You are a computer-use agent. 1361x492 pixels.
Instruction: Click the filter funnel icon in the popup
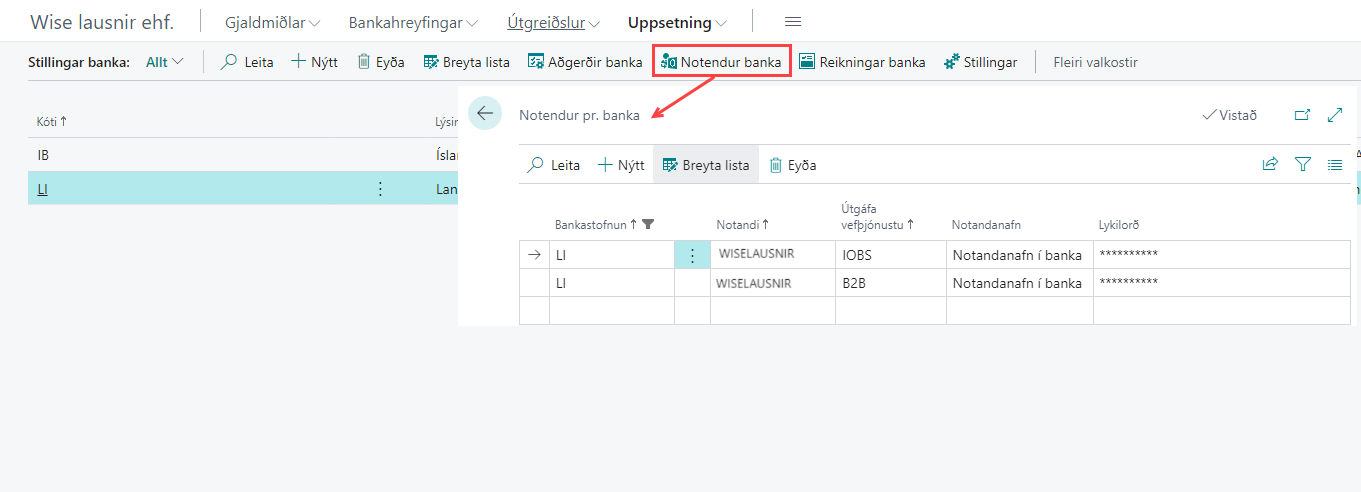click(1302, 165)
